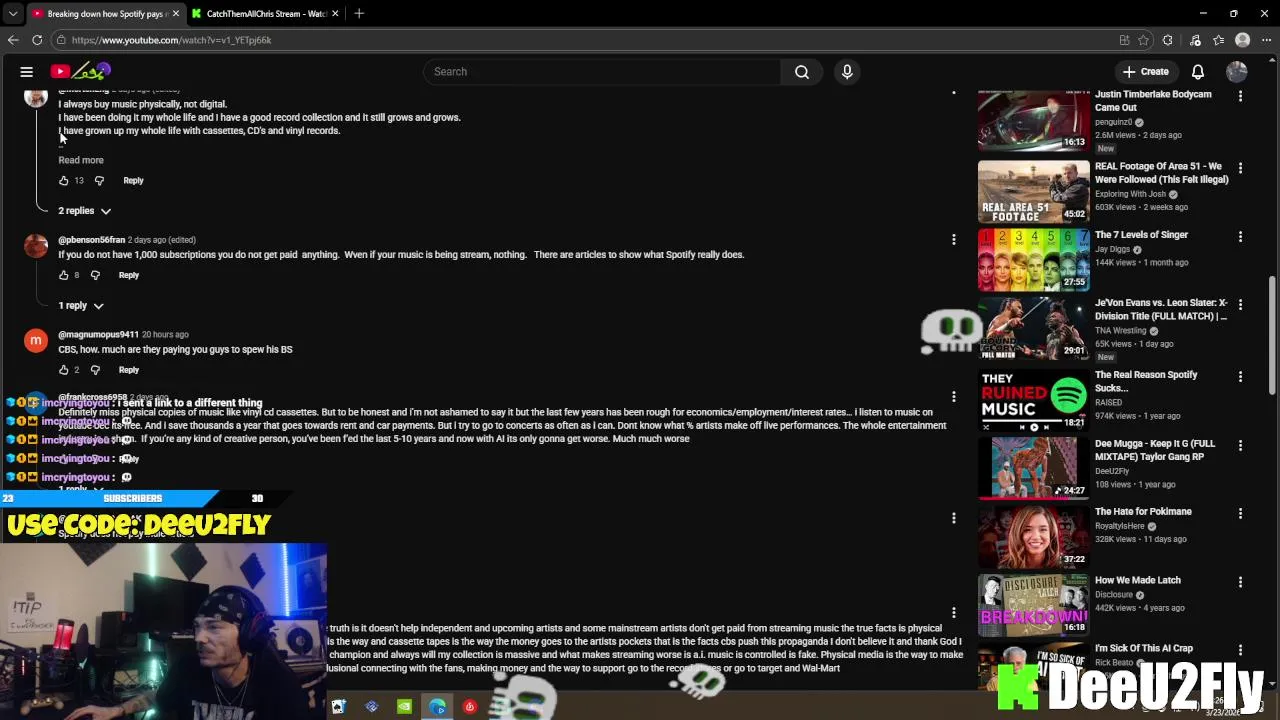
Task: Click Read more on the first comment
Action: point(81,160)
